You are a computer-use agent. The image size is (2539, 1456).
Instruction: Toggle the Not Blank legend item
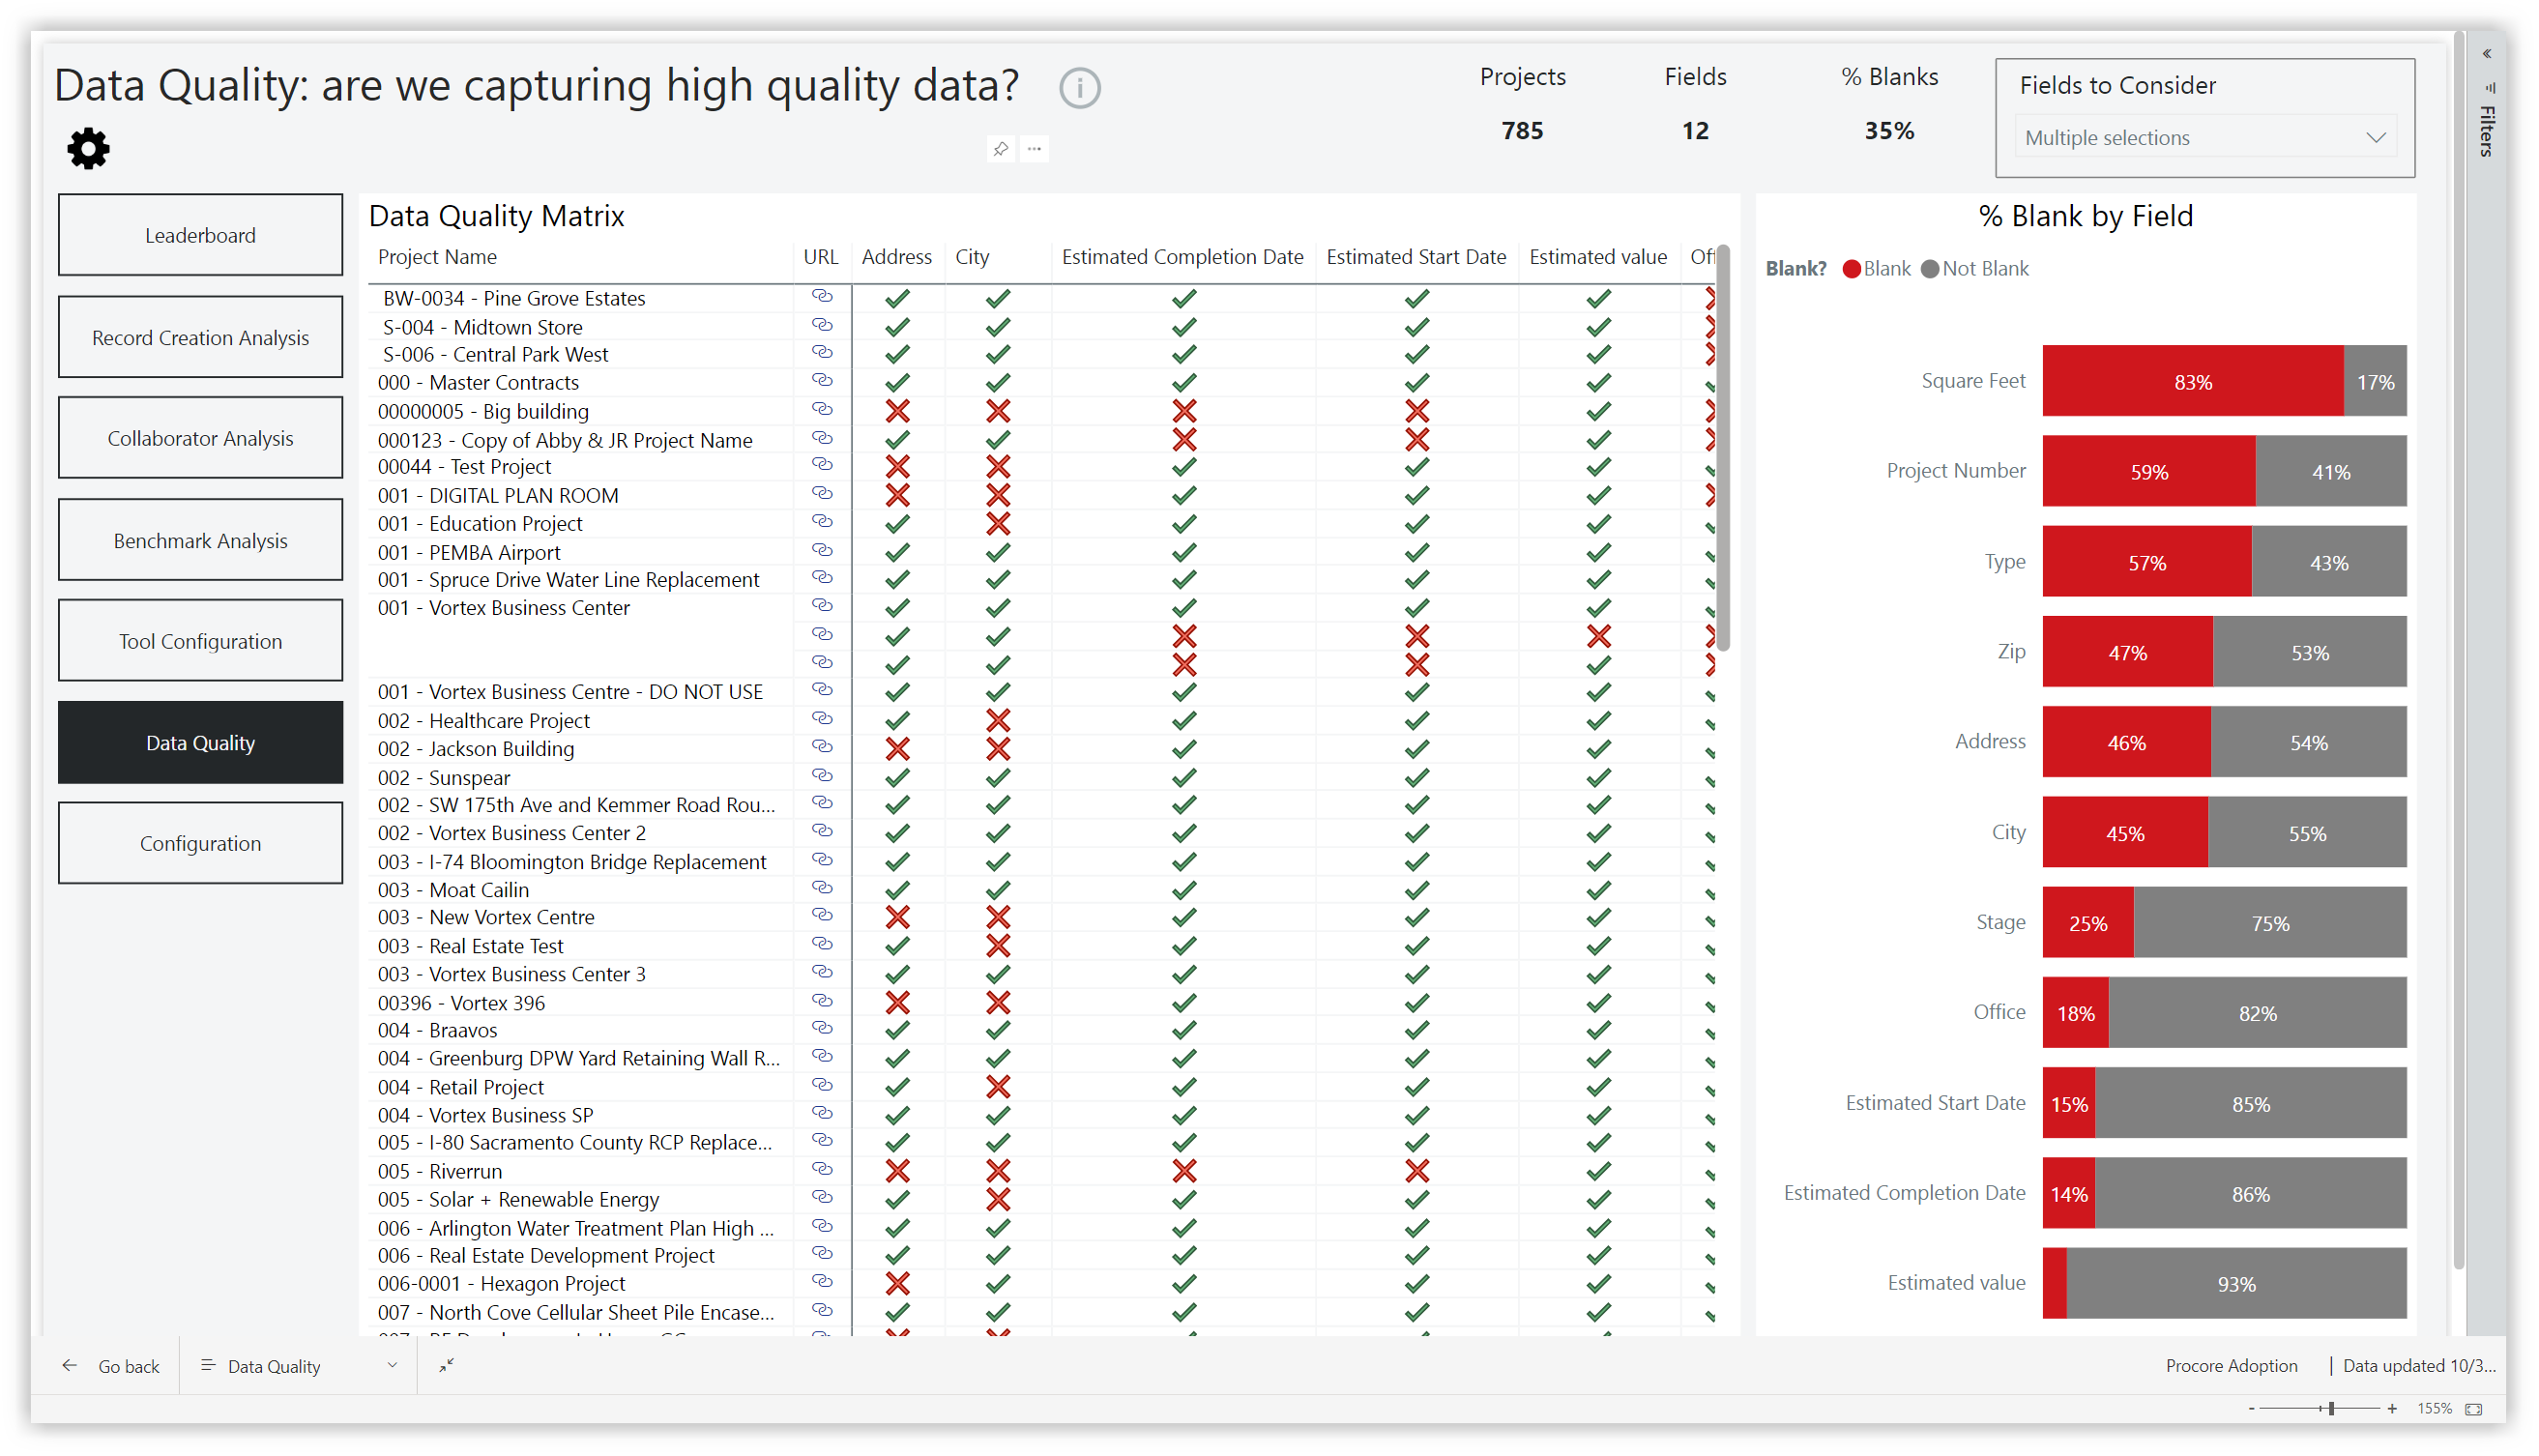click(1975, 269)
